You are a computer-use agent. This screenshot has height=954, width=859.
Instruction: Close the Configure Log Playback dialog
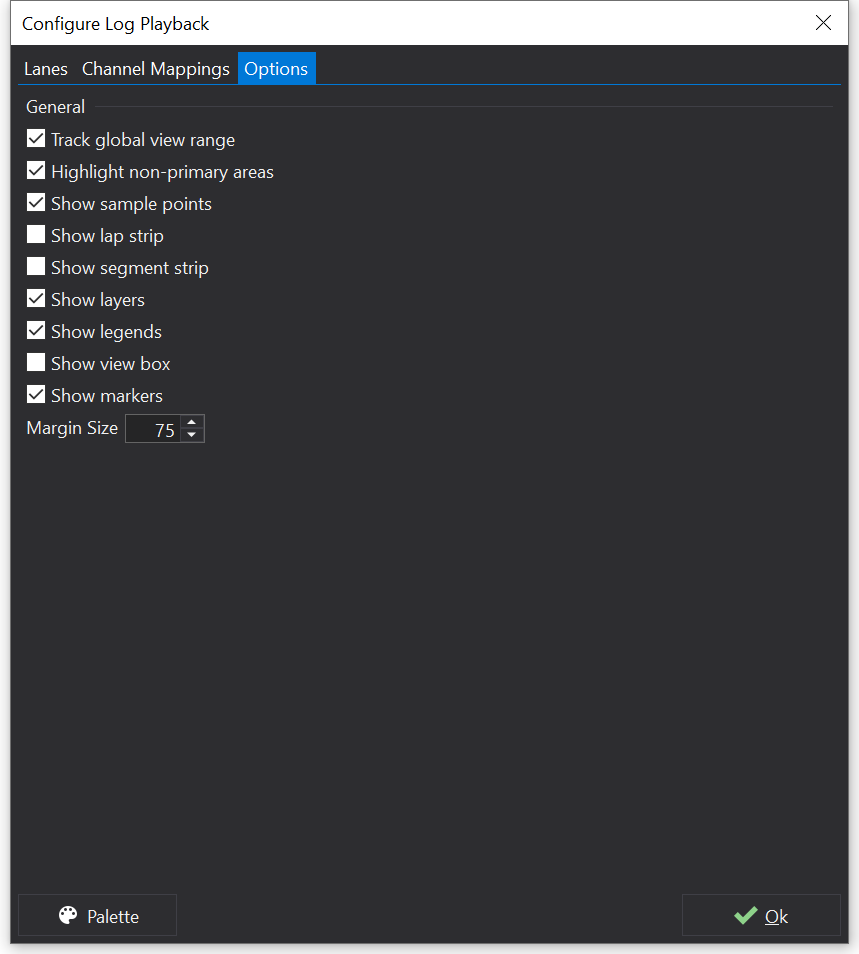pyautogui.click(x=823, y=23)
